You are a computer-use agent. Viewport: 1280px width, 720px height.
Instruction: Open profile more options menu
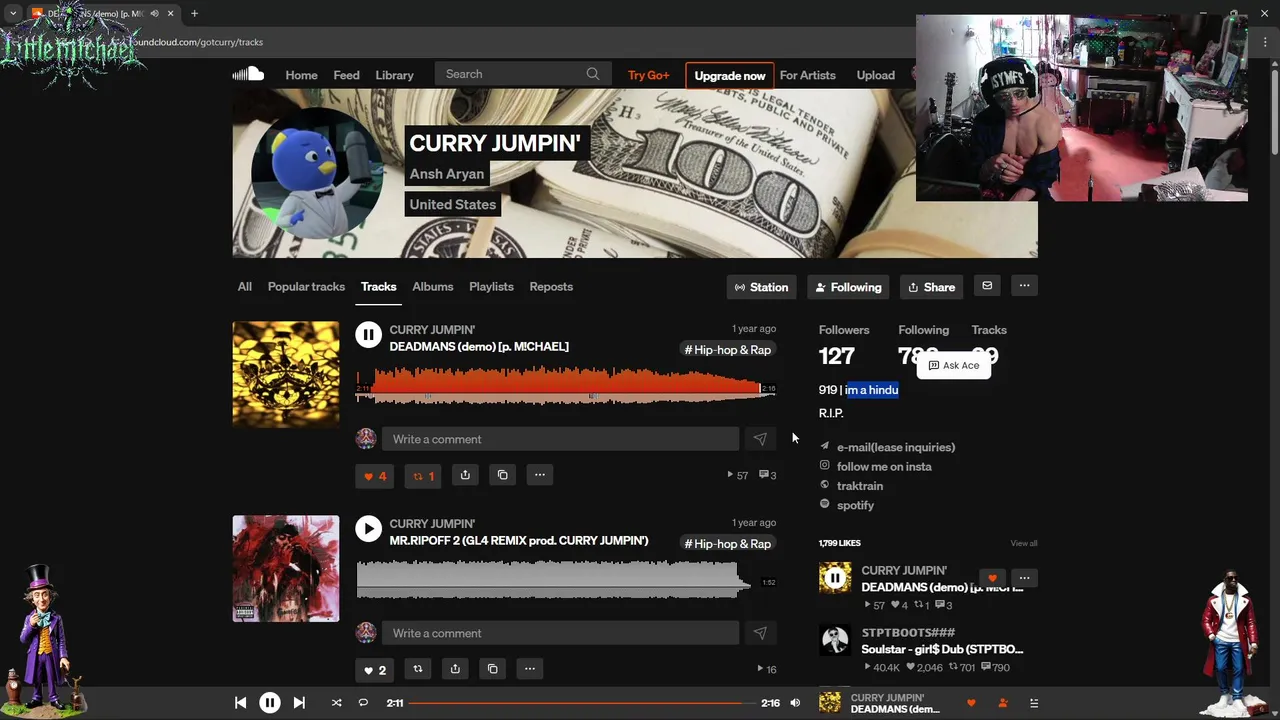[1024, 286]
